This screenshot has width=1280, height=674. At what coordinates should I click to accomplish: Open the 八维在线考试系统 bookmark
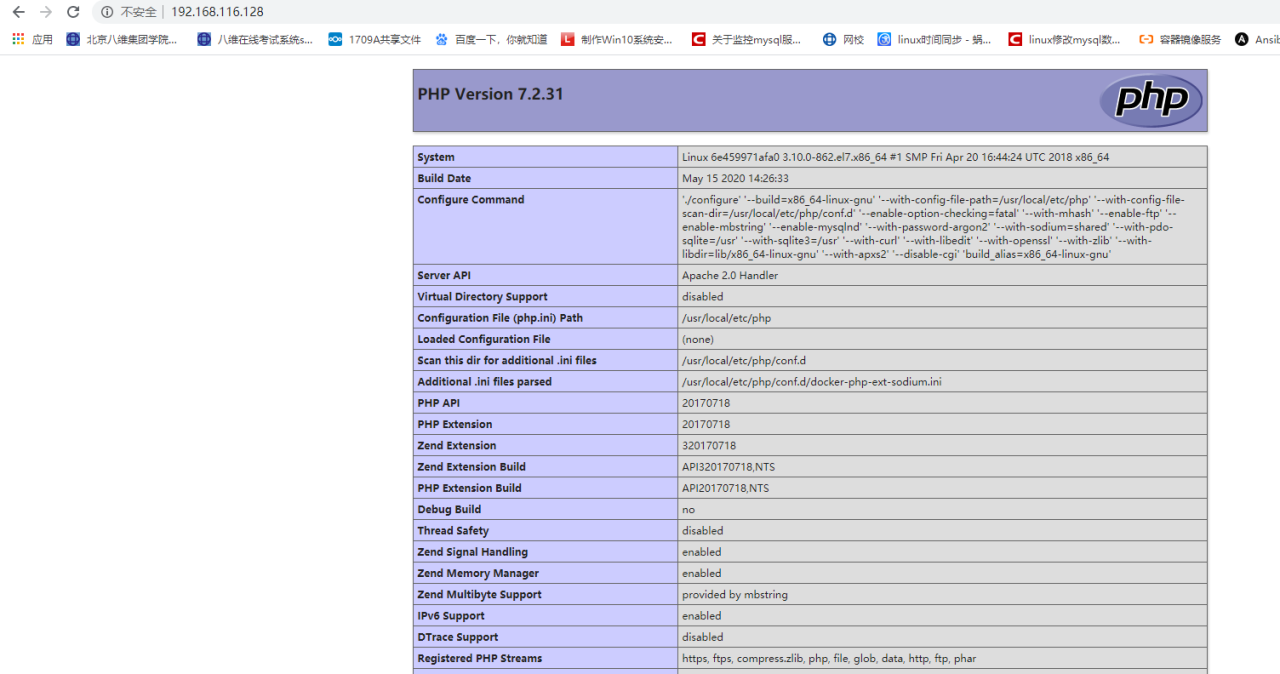pos(255,39)
